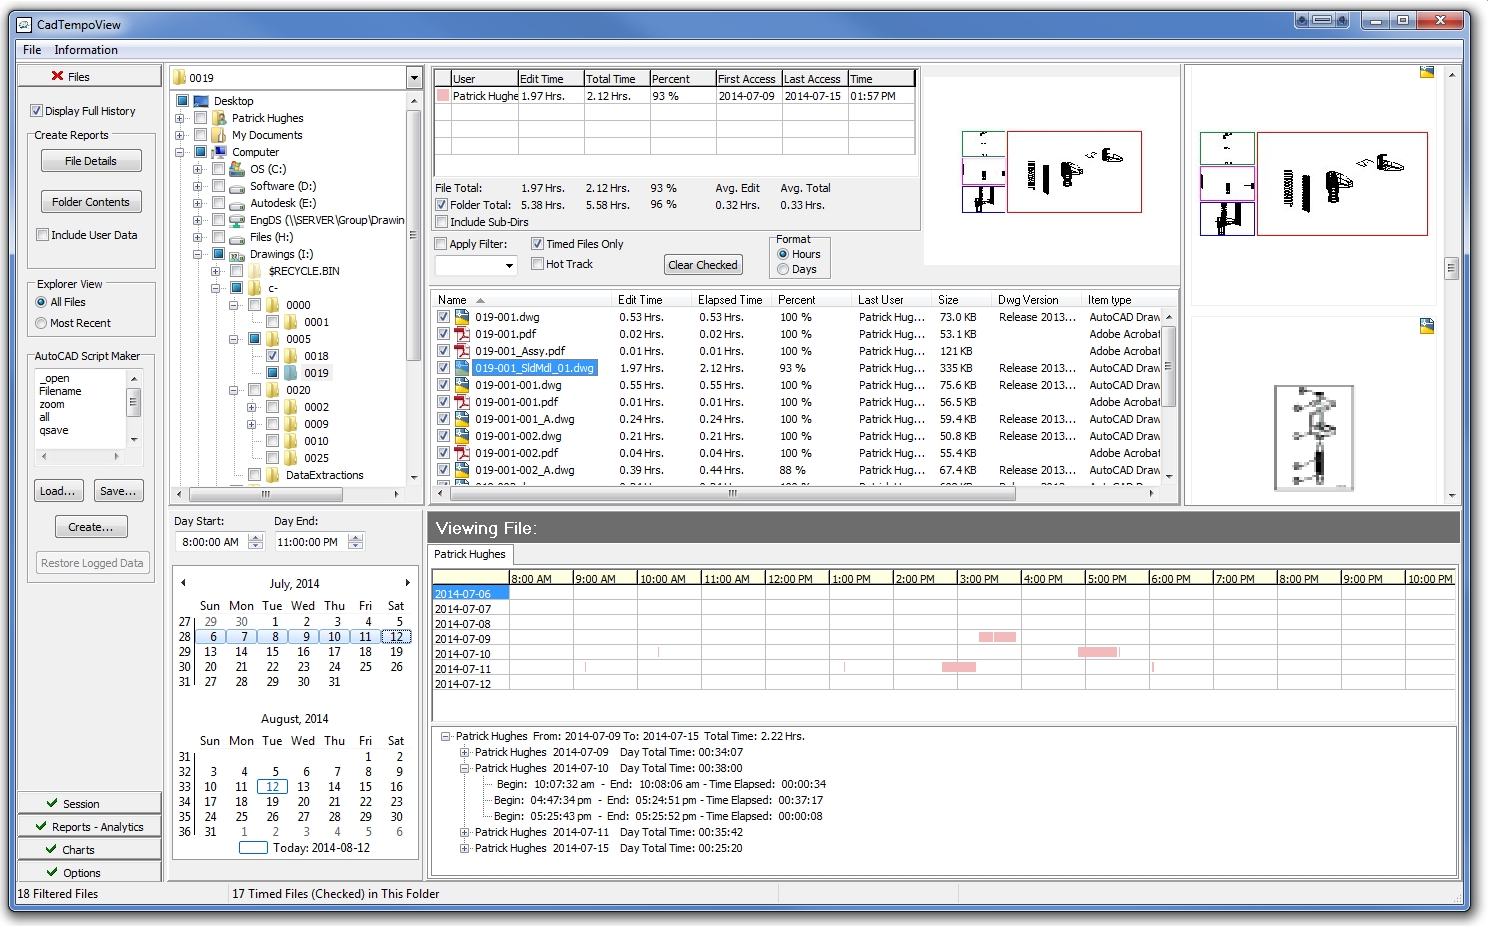
Task: Click the red X icon beside Files
Action: click(57, 76)
